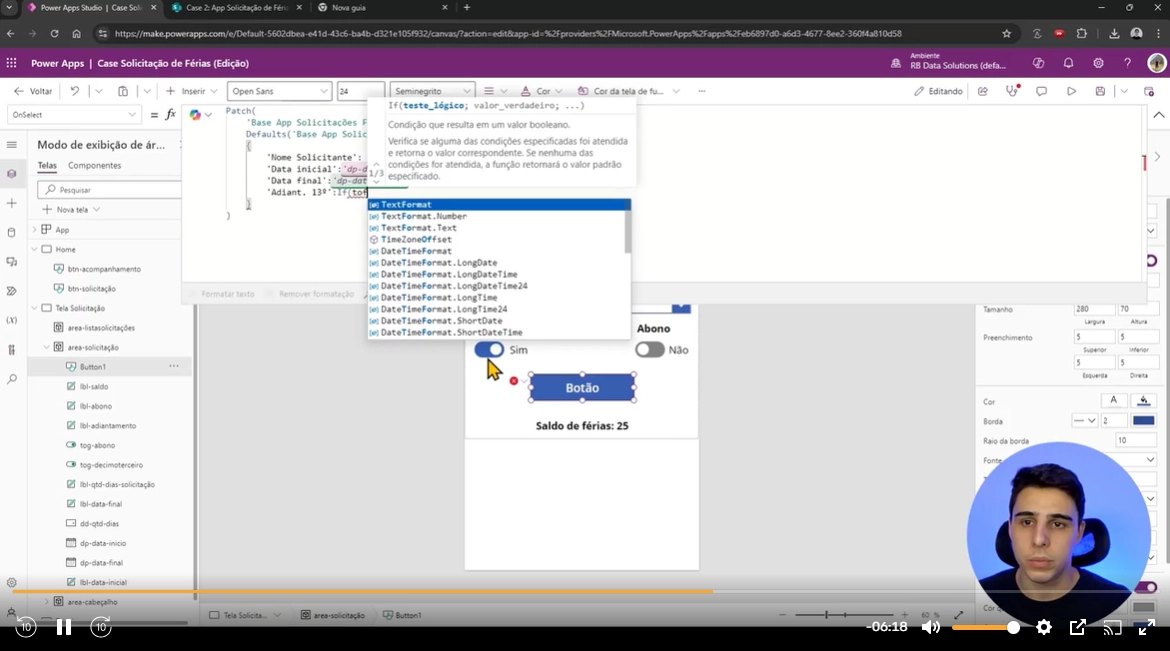The width and height of the screenshot is (1170, 651).
Task: Click the Voltar back arrow button
Action: coord(33,91)
